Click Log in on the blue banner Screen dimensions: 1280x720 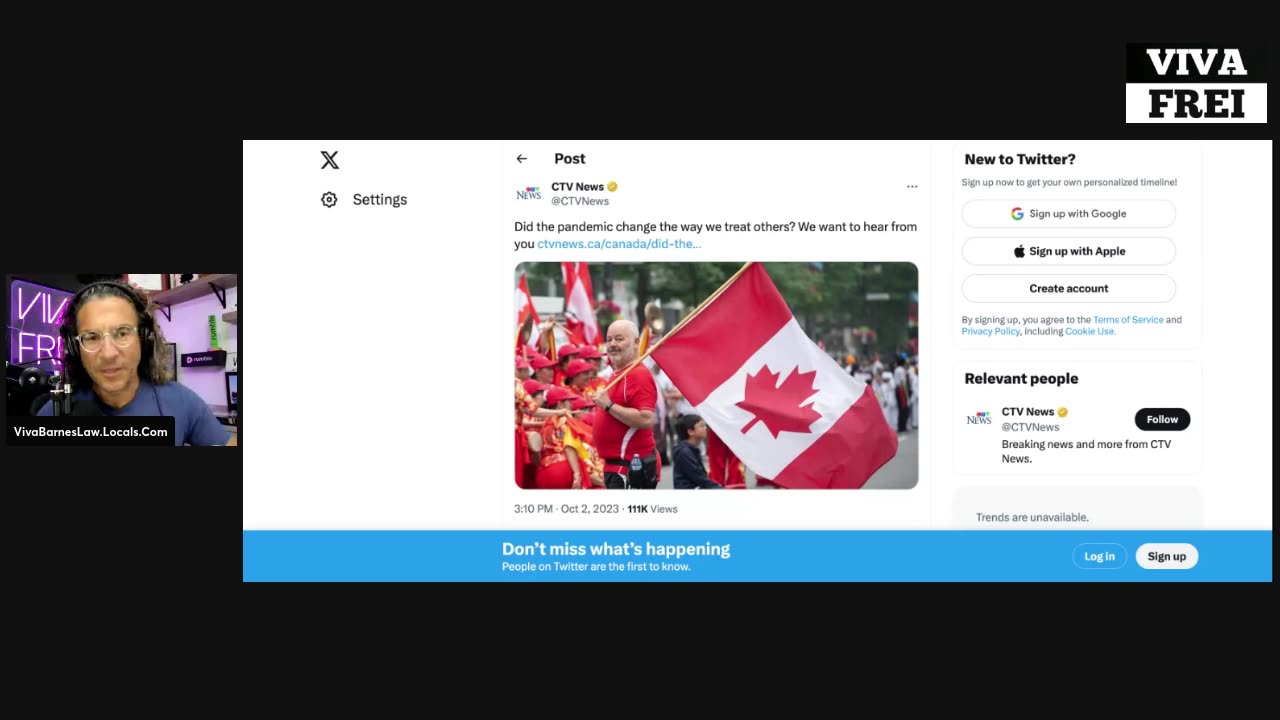pos(1099,557)
